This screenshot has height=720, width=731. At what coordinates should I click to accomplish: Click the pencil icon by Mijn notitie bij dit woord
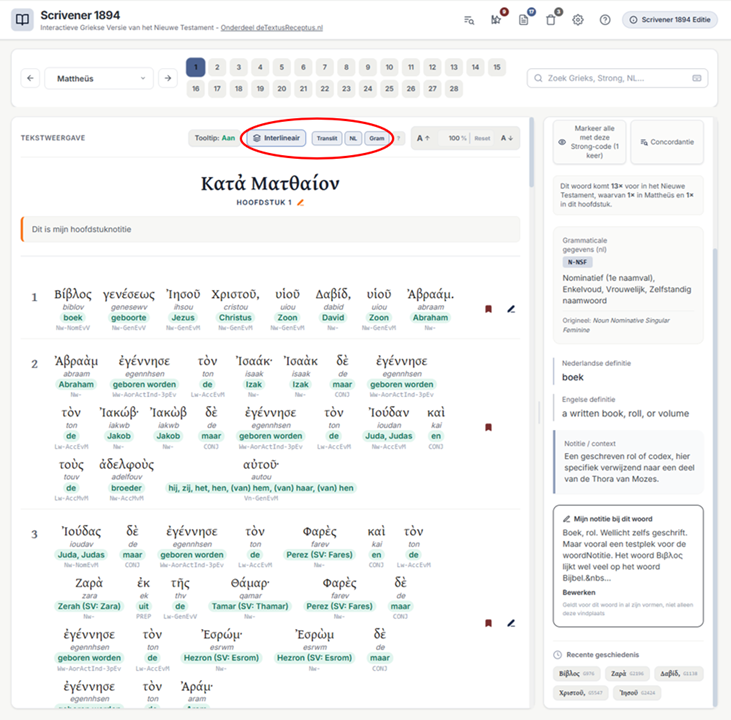click(566, 519)
